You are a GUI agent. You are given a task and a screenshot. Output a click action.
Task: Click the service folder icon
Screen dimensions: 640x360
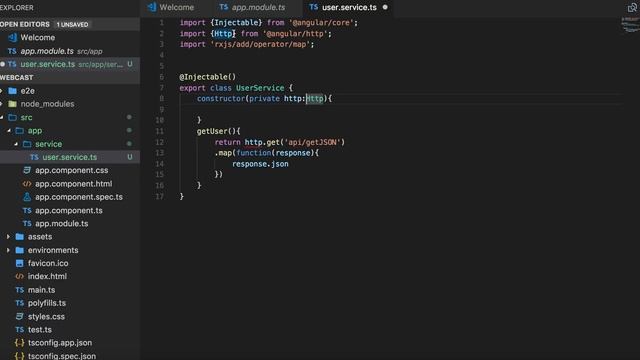click(27, 144)
